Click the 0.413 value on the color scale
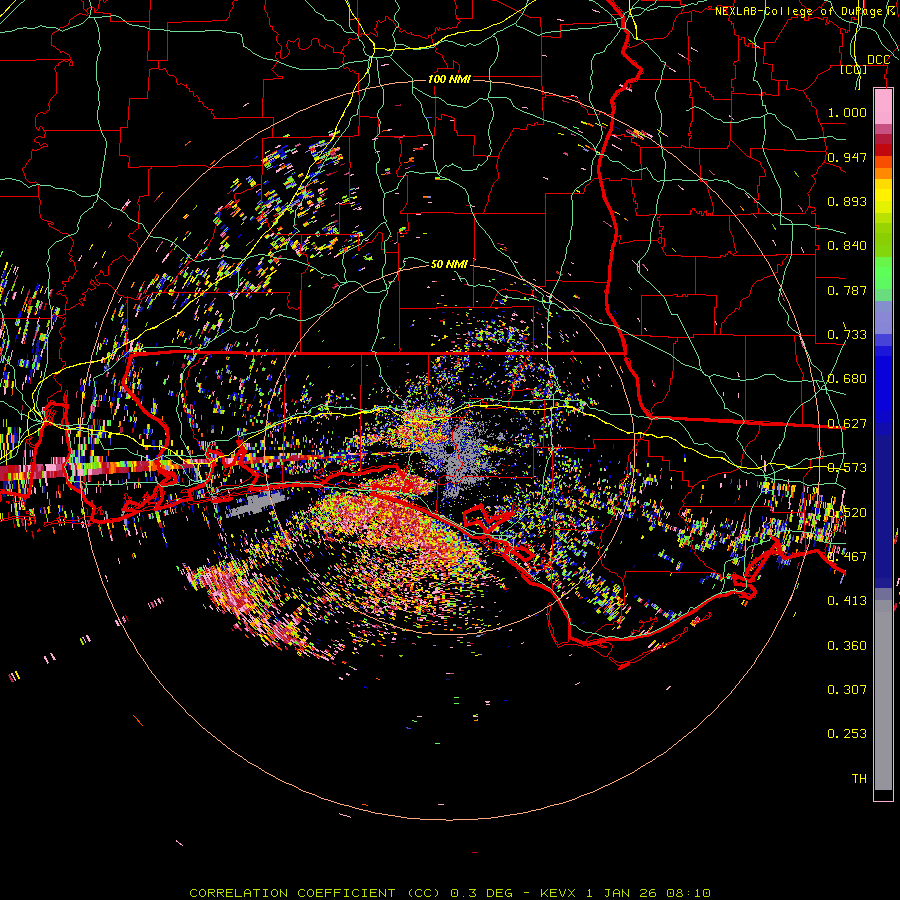Screen dimensions: 900x900 pyautogui.click(x=847, y=601)
